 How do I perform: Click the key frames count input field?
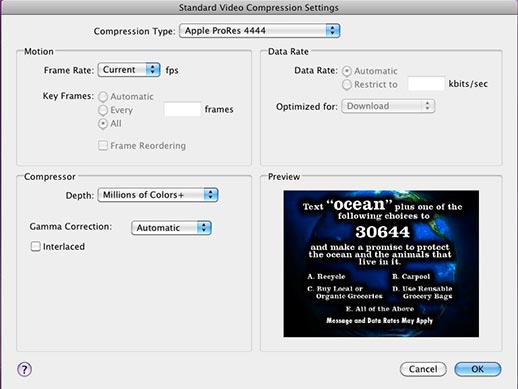click(182, 109)
